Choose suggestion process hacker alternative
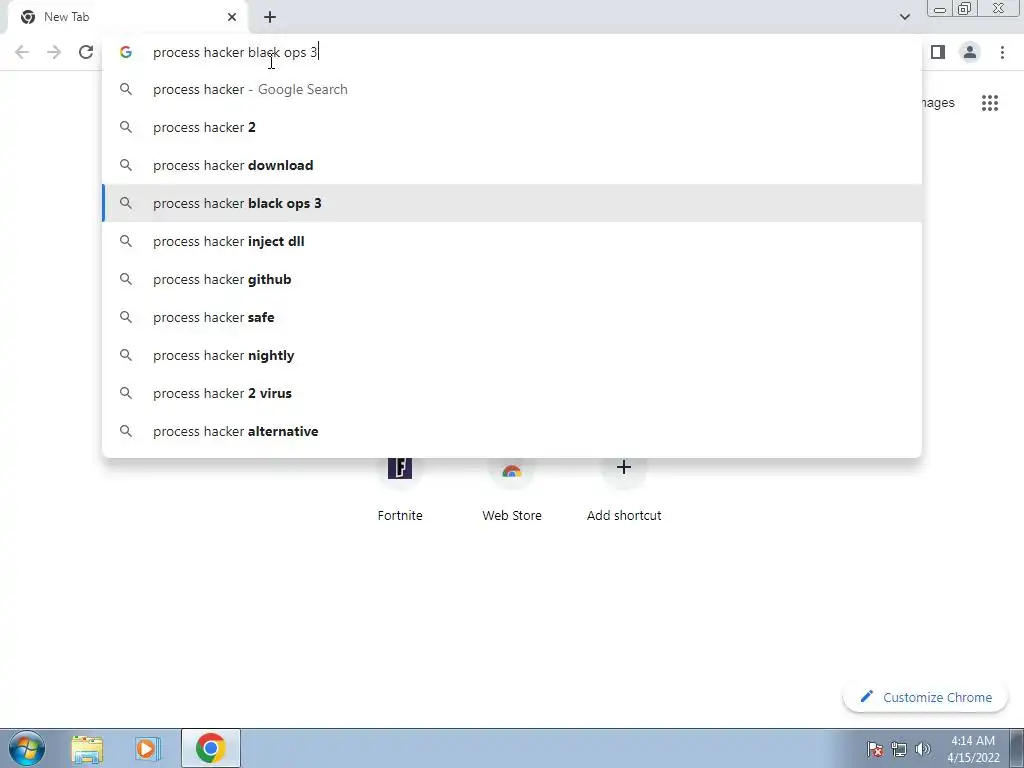 pos(512,431)
